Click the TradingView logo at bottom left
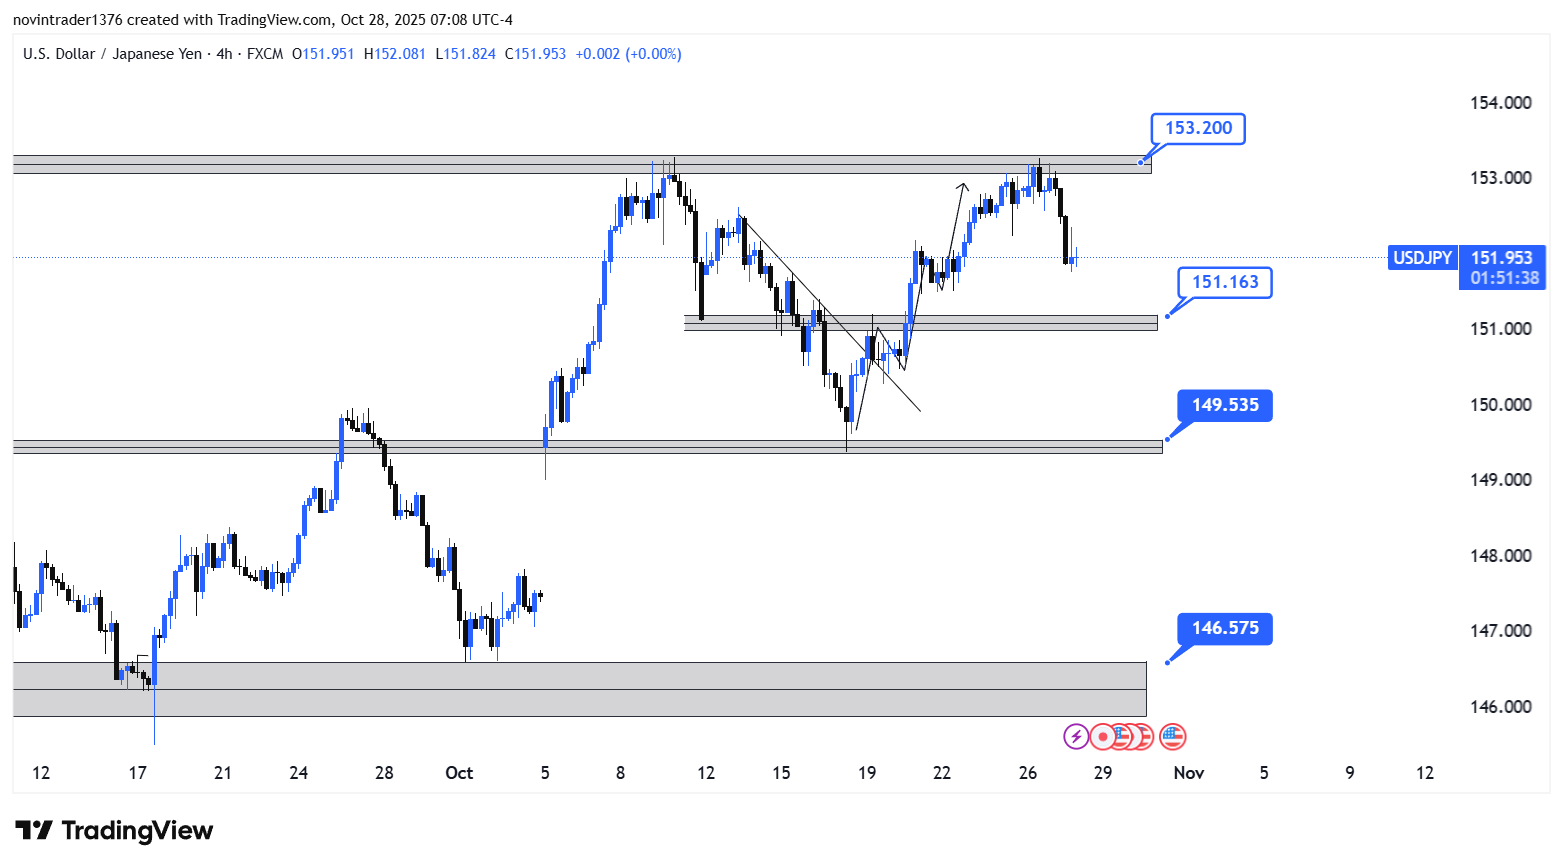 tap(115, 831)
